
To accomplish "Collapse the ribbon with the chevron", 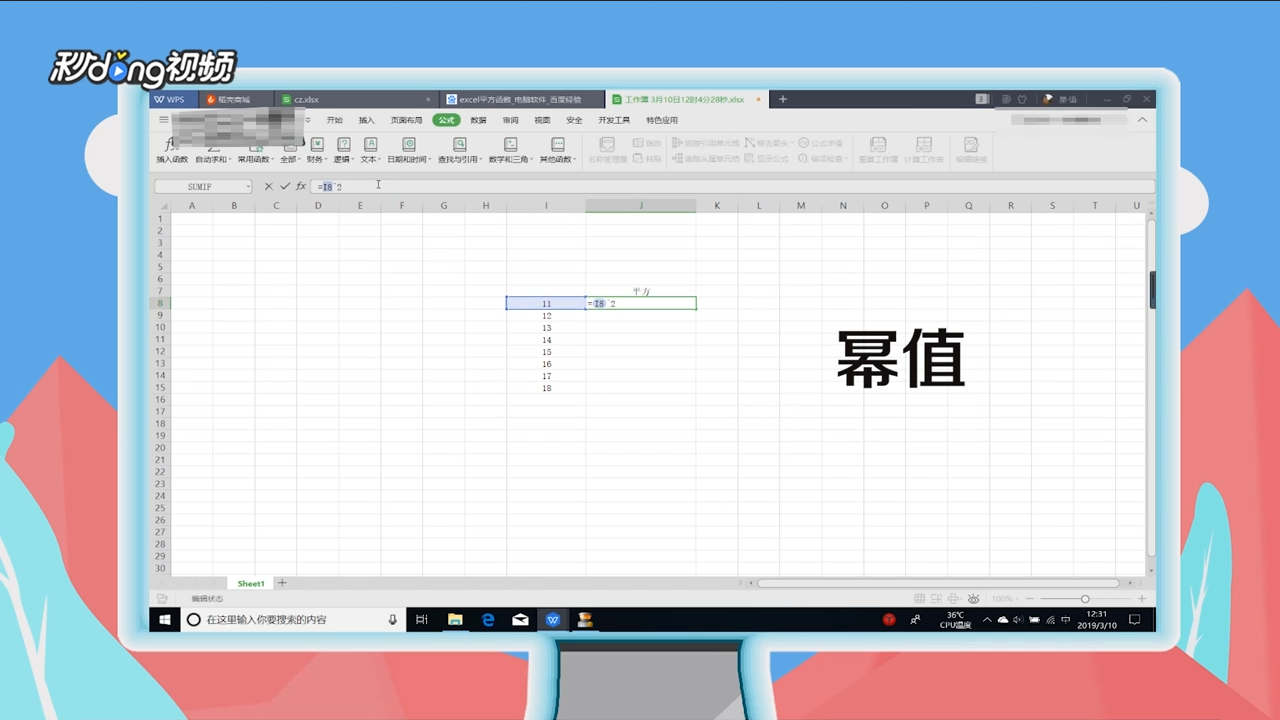I will (x=1142, y=120).
